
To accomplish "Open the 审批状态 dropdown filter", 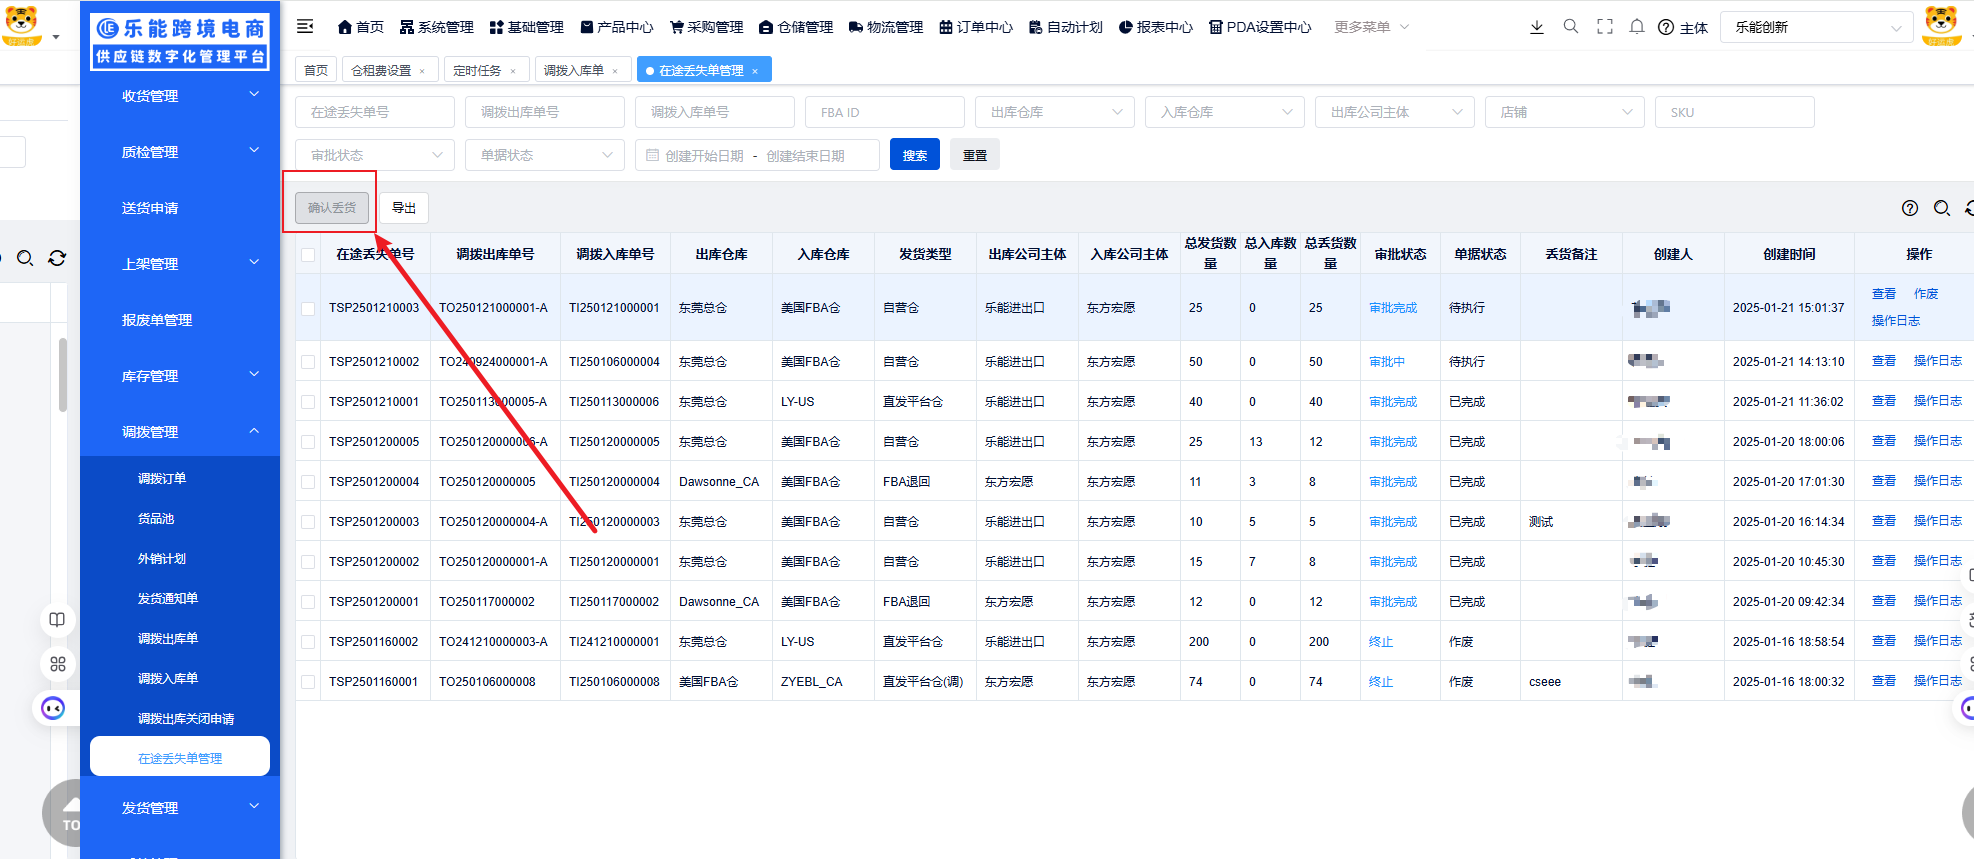I will click(375, 155).
